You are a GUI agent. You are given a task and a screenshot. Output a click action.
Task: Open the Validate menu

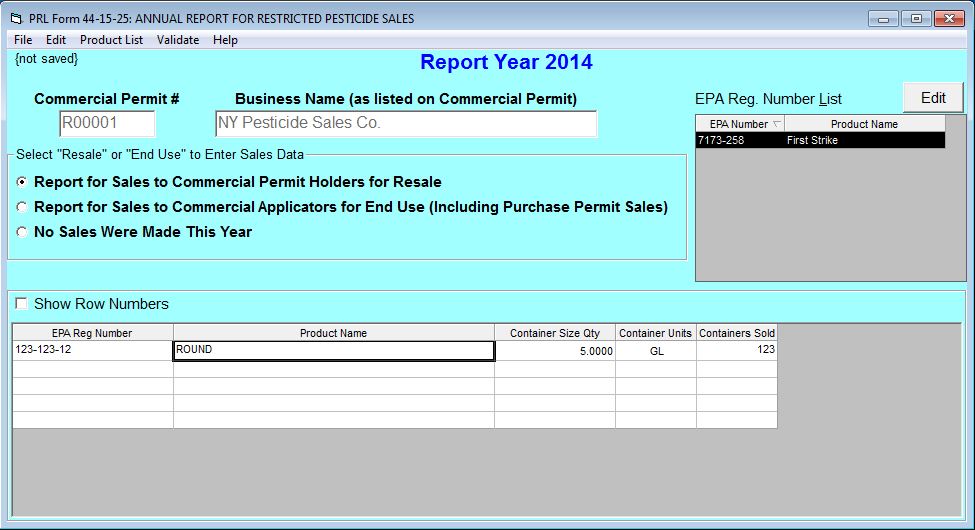click(178, 40)
